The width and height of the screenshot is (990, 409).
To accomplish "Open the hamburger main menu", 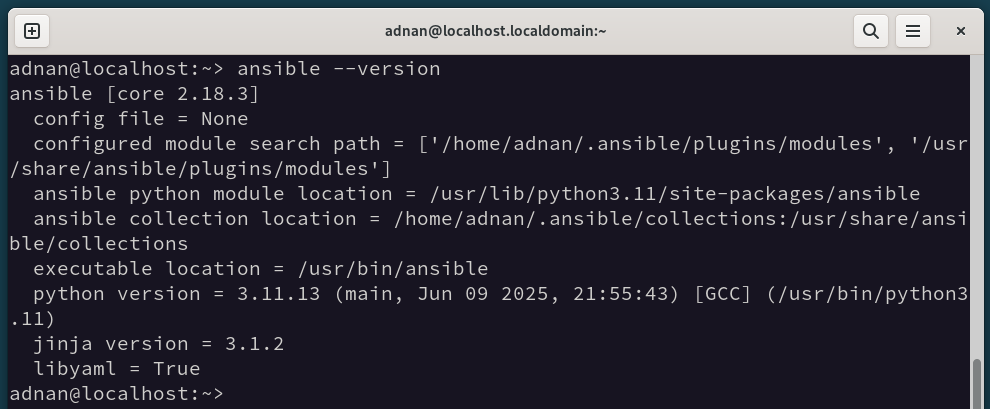I will tap(912, 31).
